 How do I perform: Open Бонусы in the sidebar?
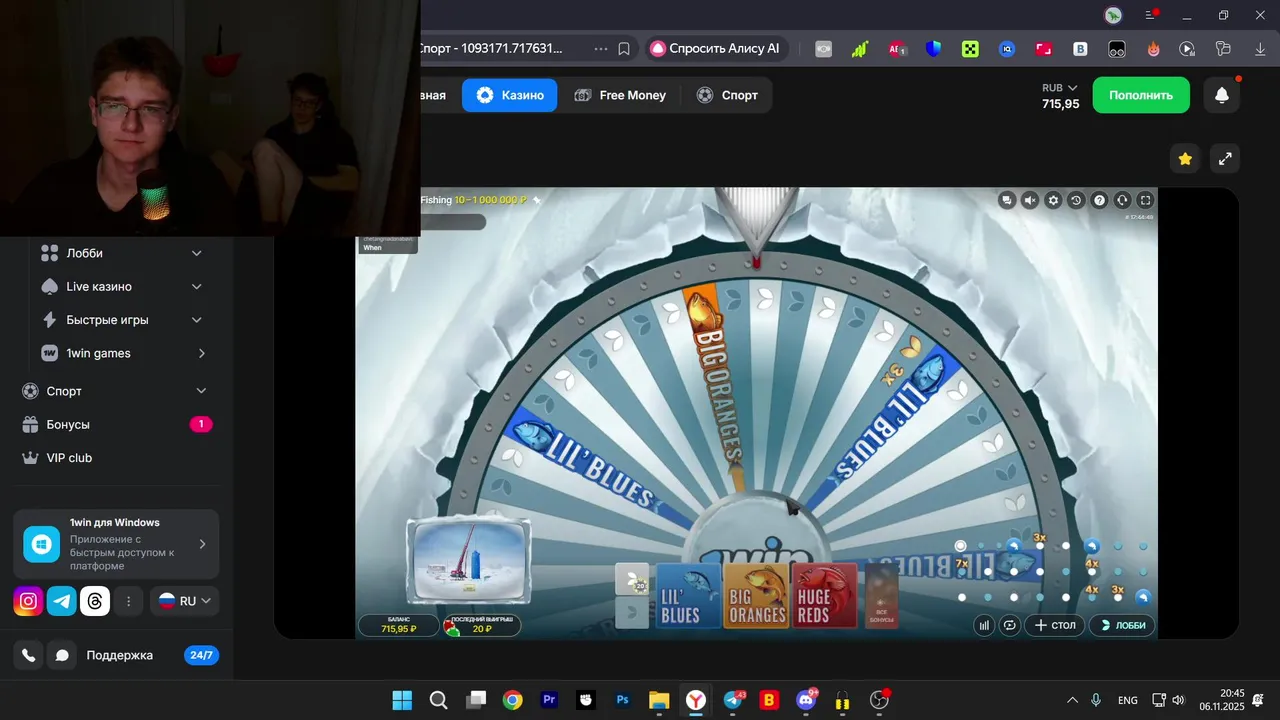tap(116, 424)
